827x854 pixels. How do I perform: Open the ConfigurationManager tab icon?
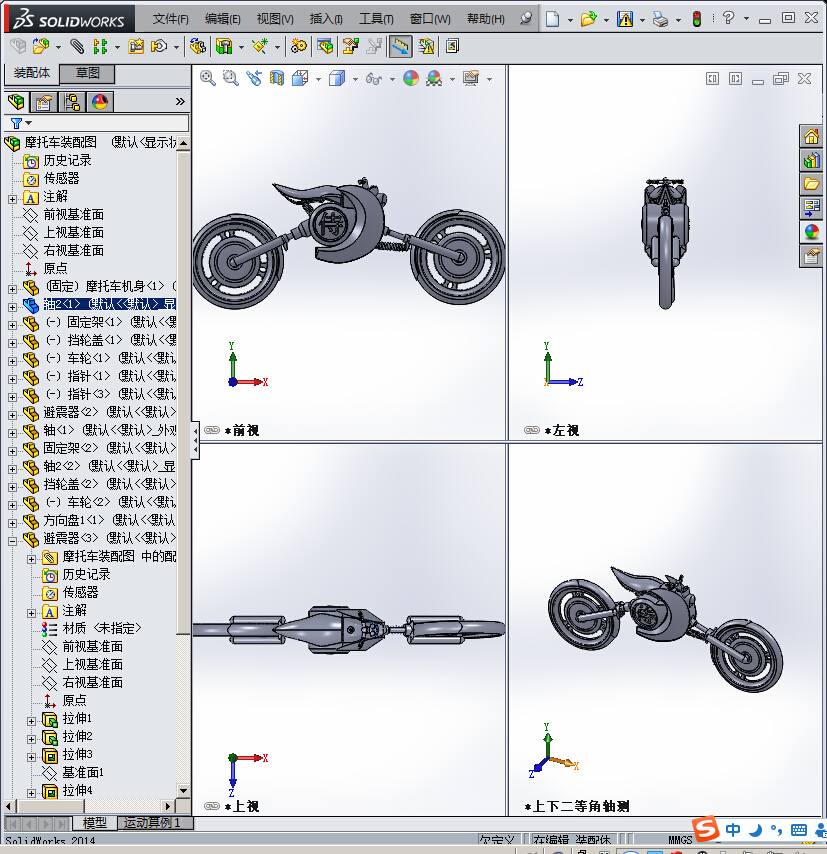72,102
